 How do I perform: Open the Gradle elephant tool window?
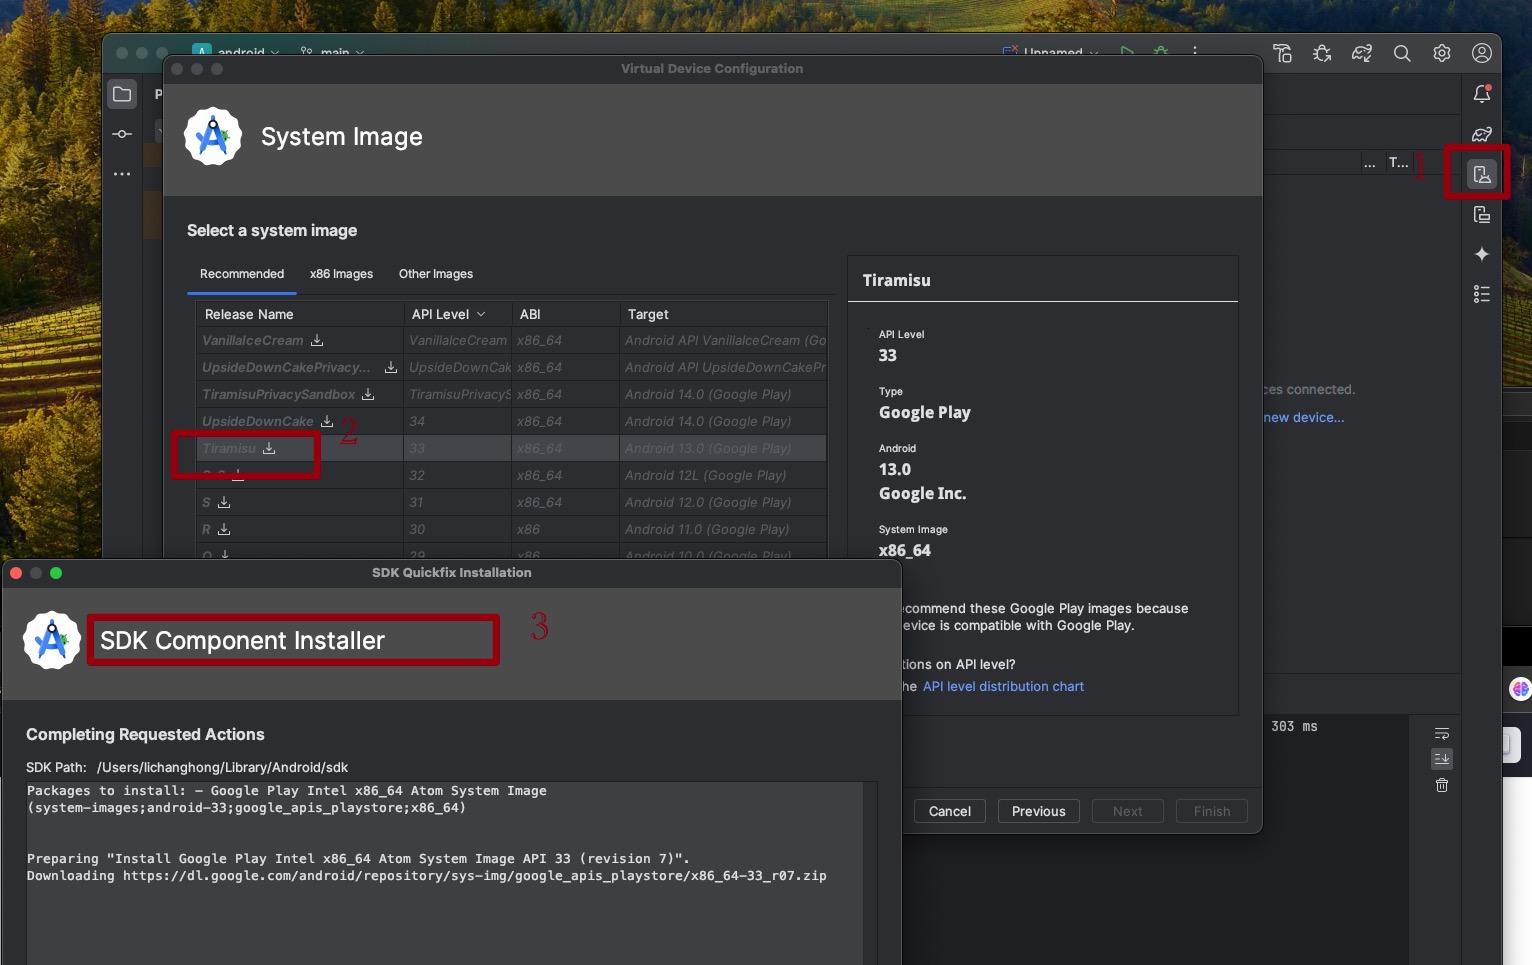pos(1481,135)
